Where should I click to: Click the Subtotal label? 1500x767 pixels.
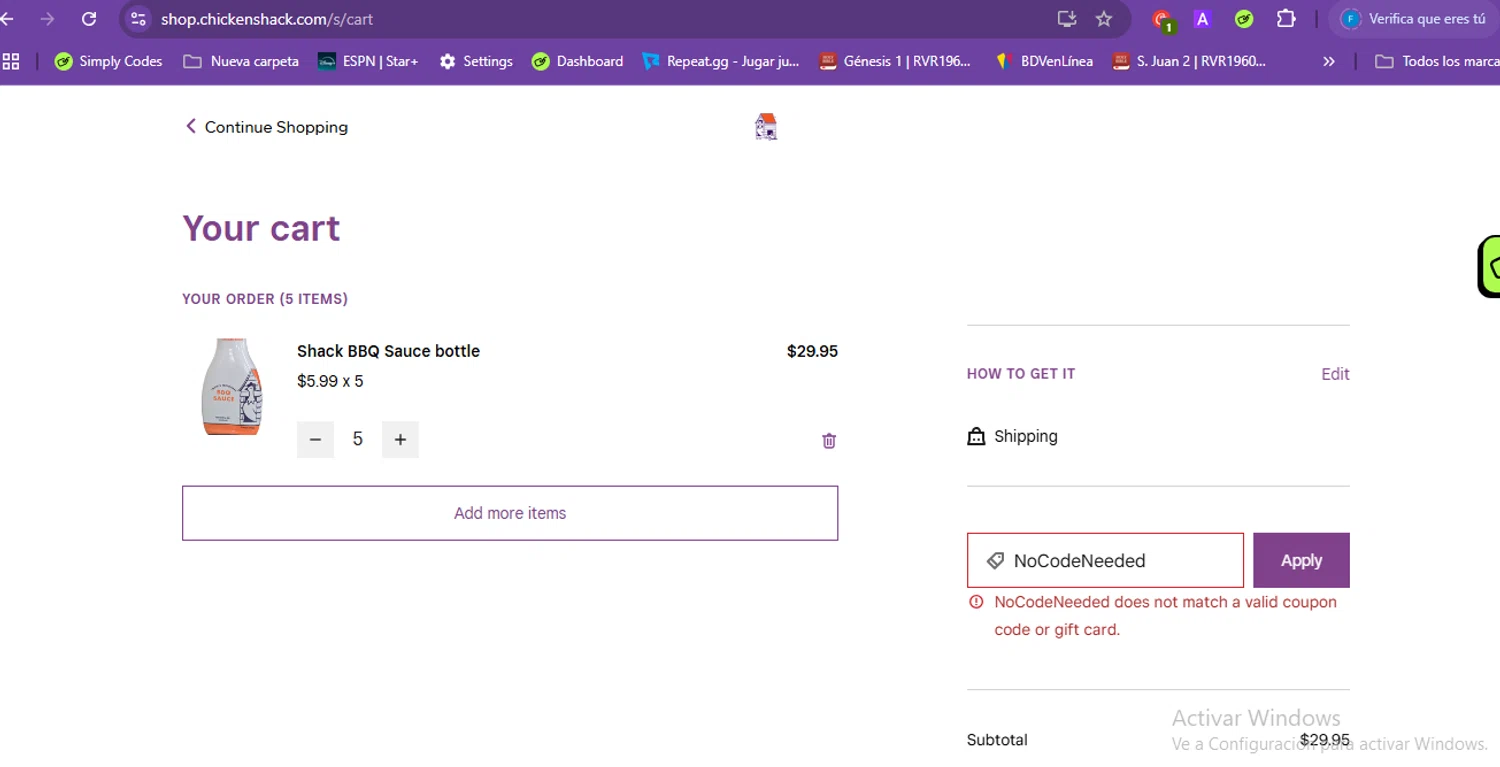coord(997,740)
